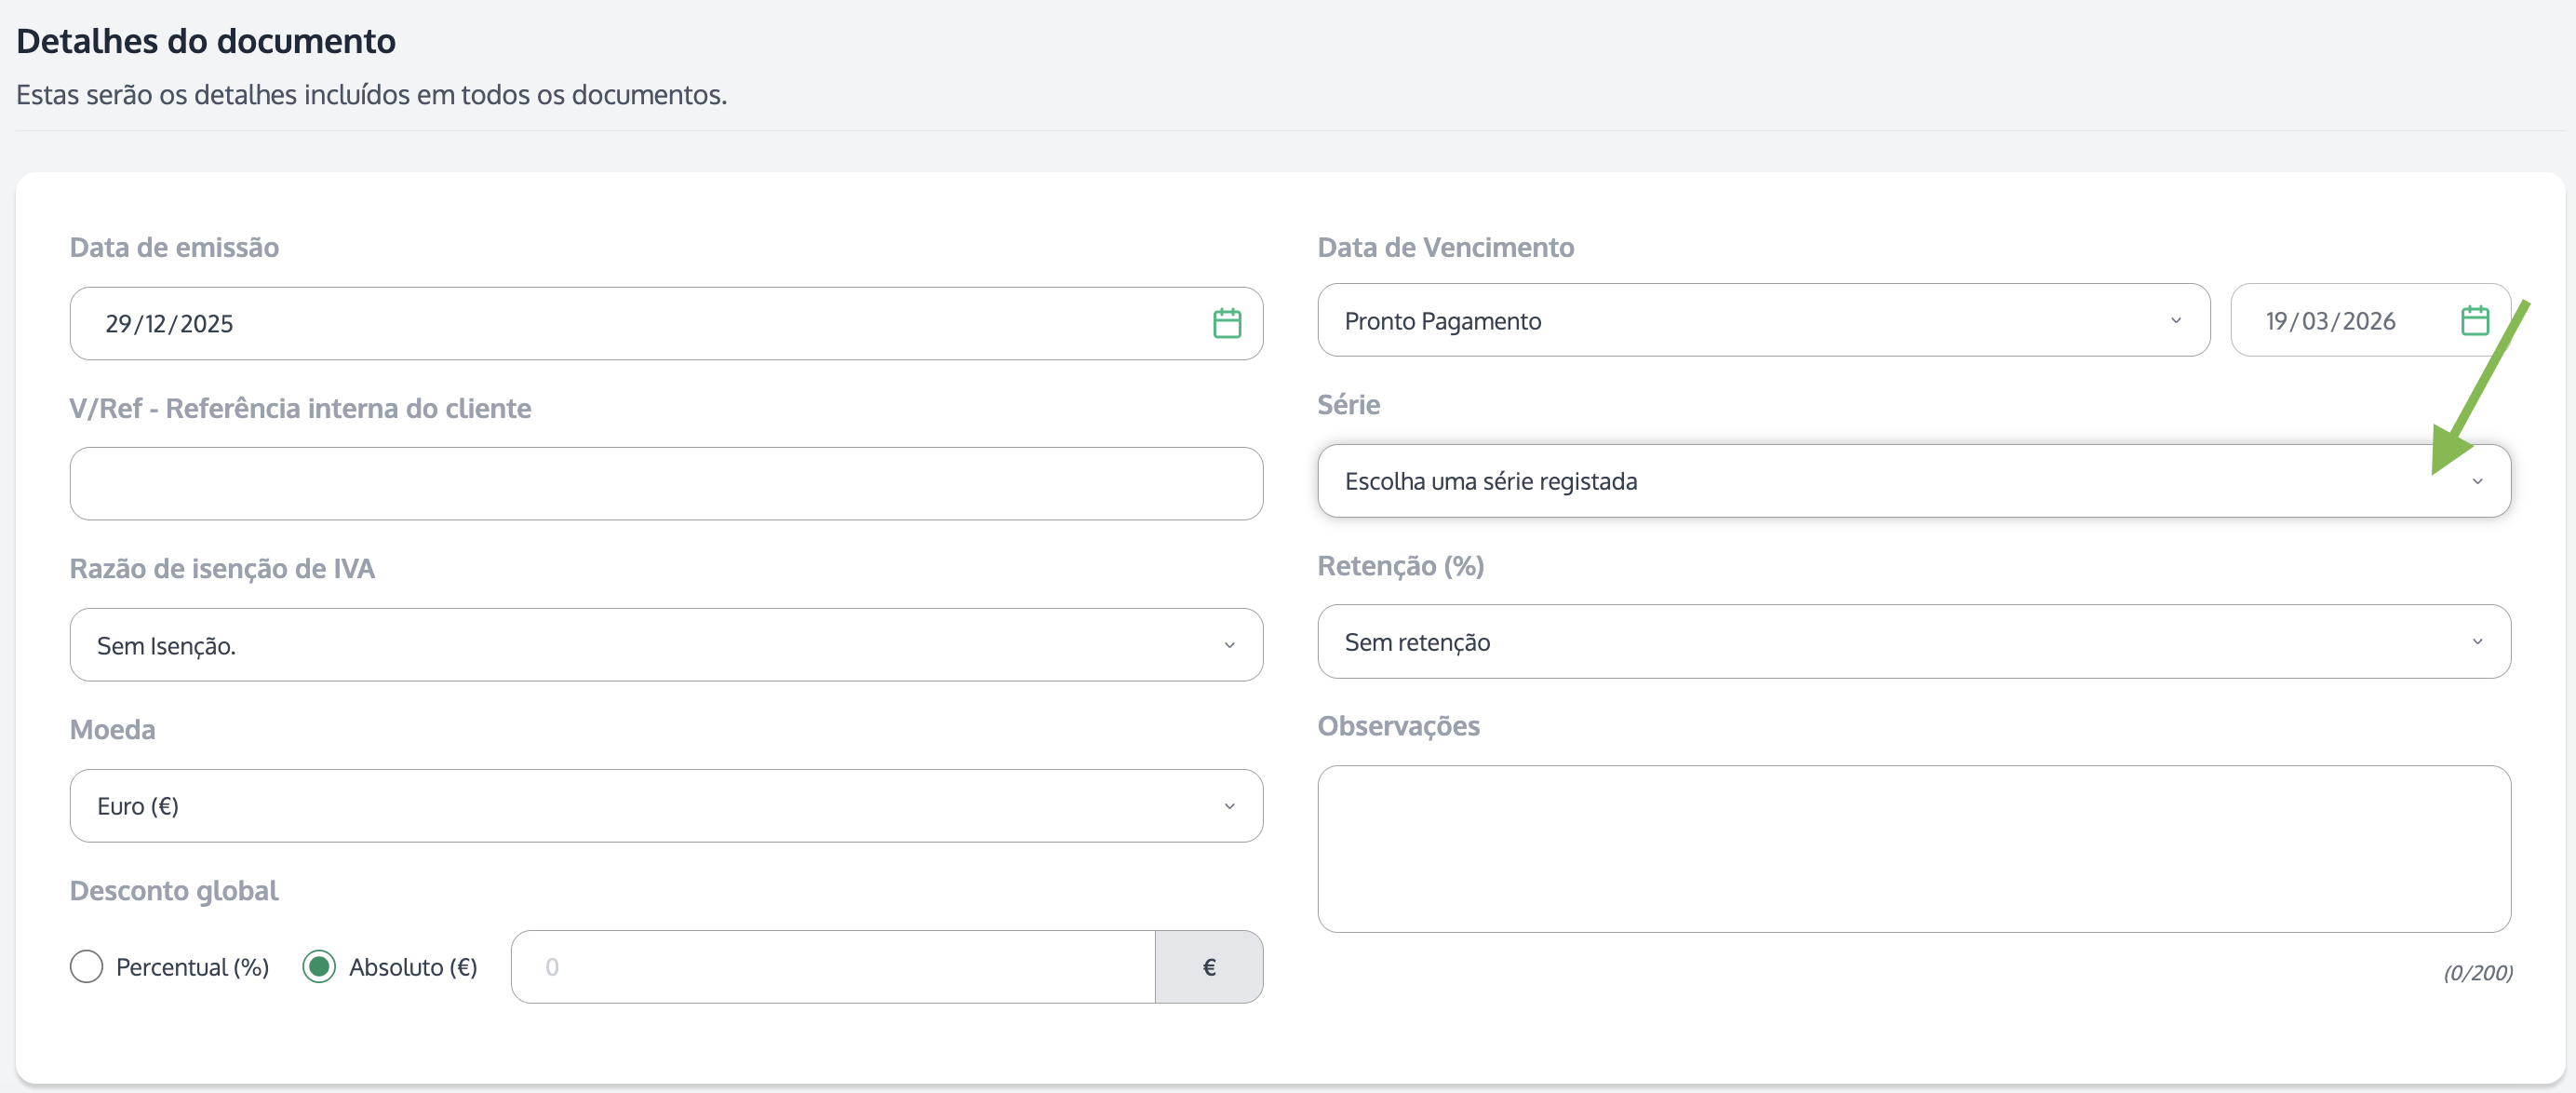Viewport: 2576px width, 1093px height.
Task: Select Absoluto (€) discount radio button
Action: pos(319,967)
